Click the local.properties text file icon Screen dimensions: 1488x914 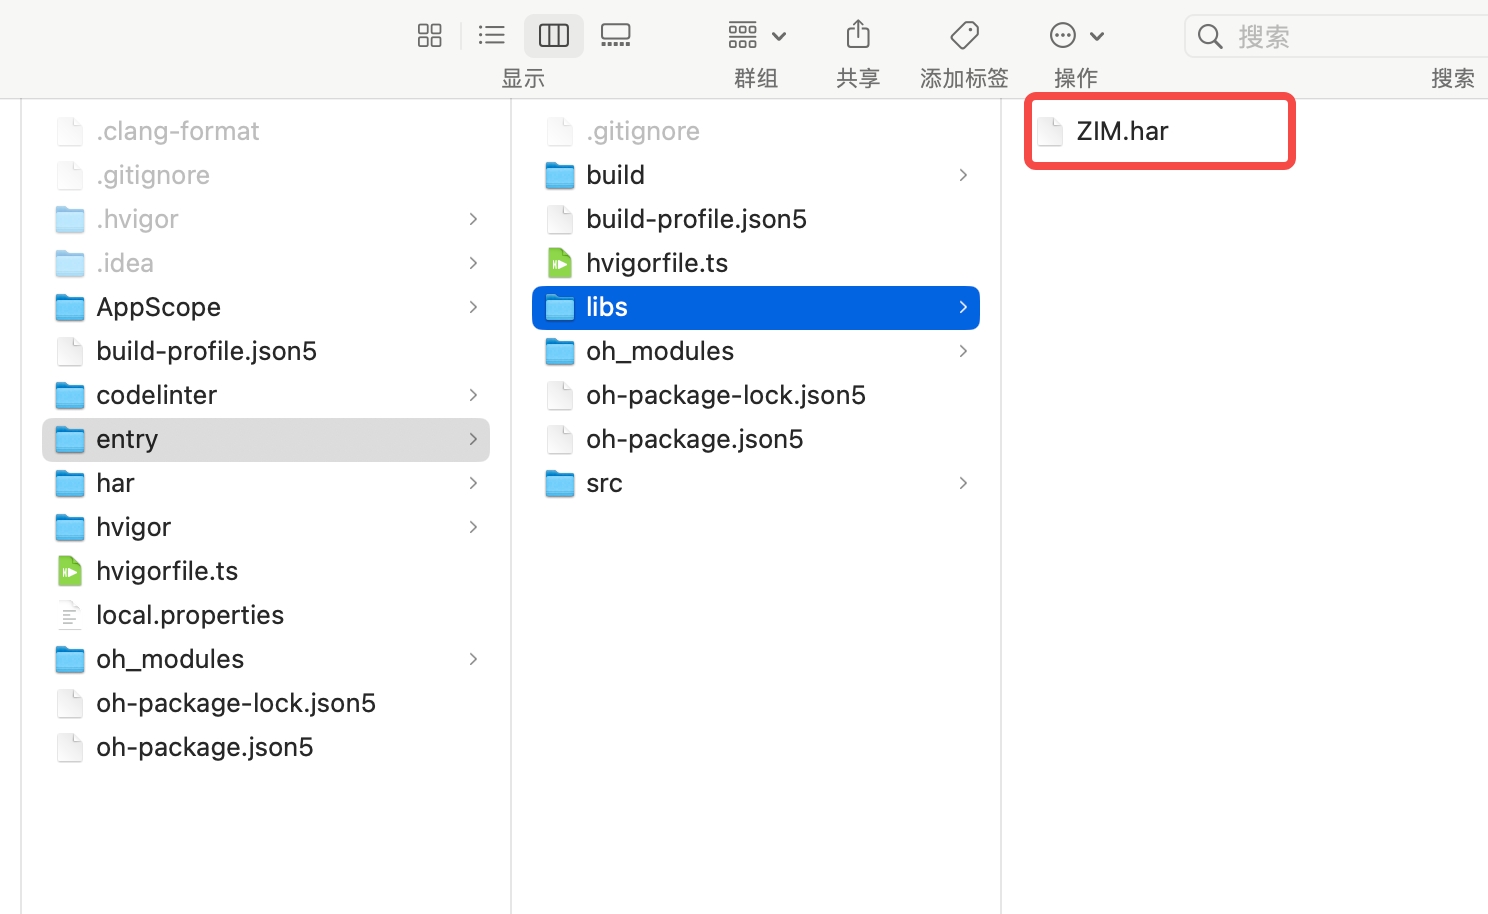[x=70, y=615]
